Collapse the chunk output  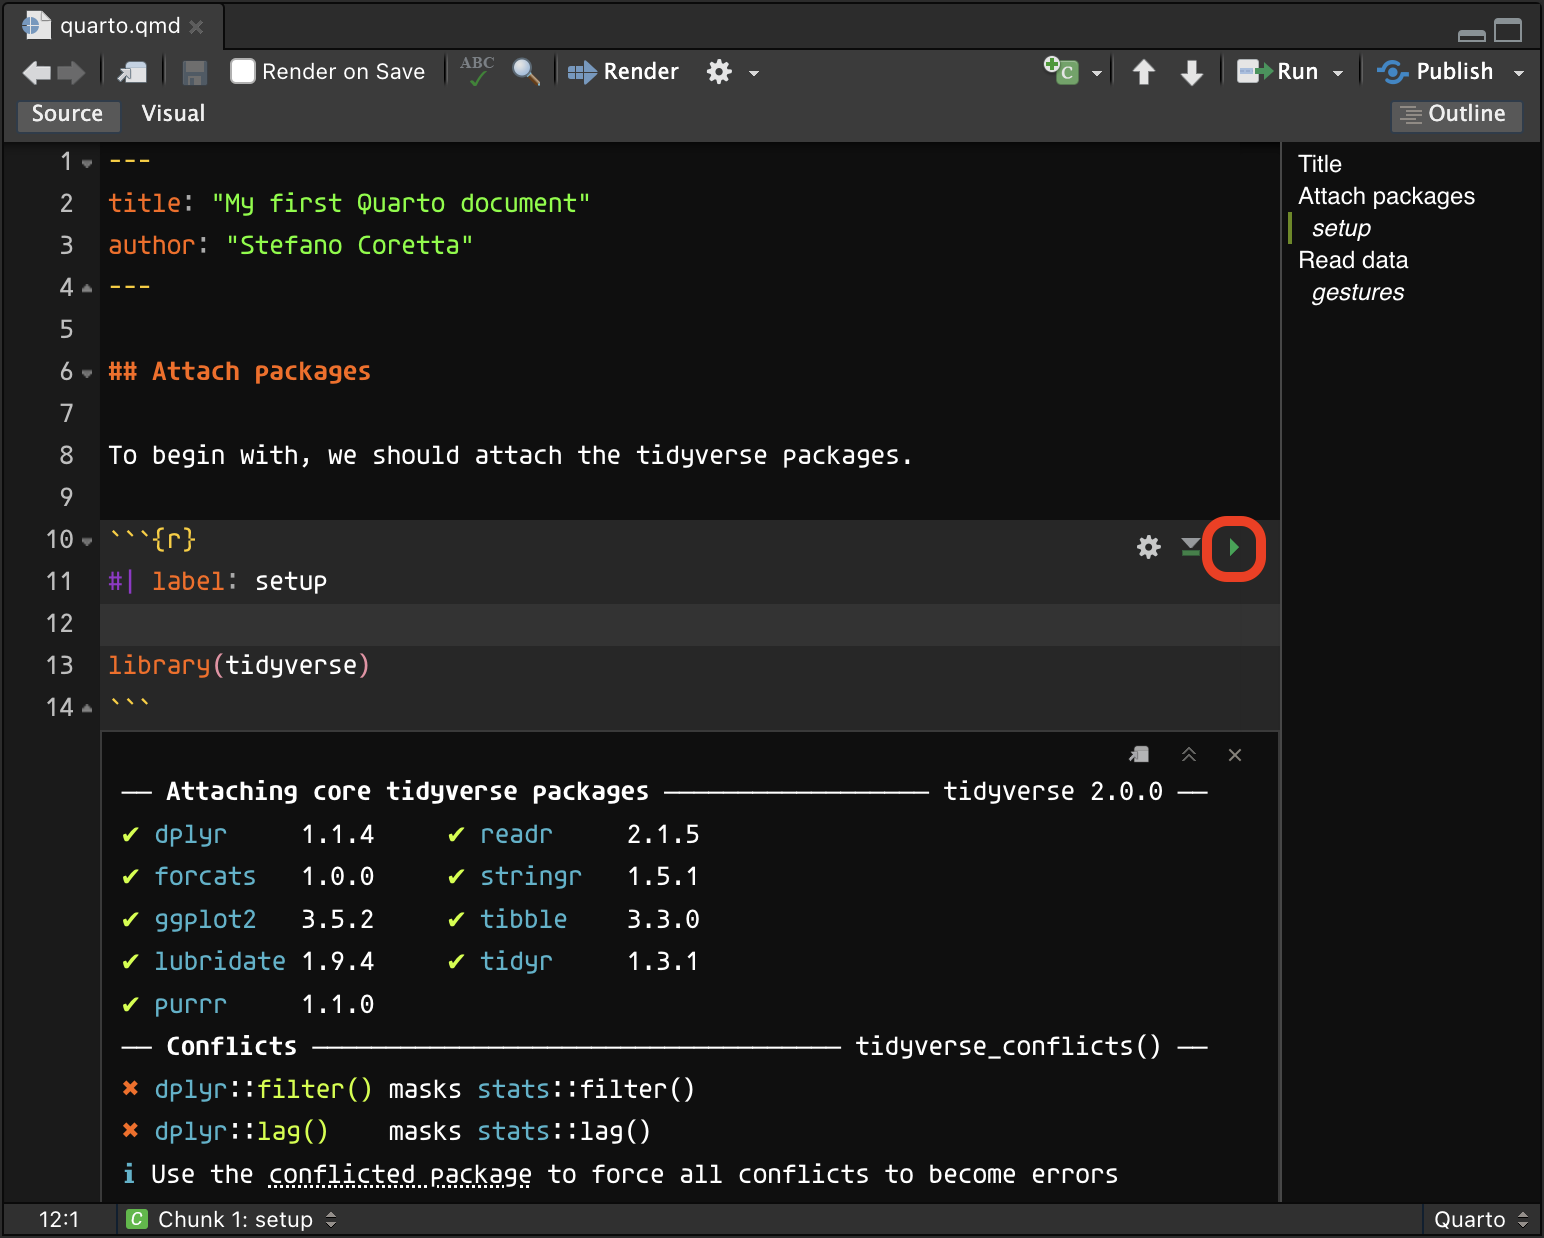click(x=1189, y=755)
